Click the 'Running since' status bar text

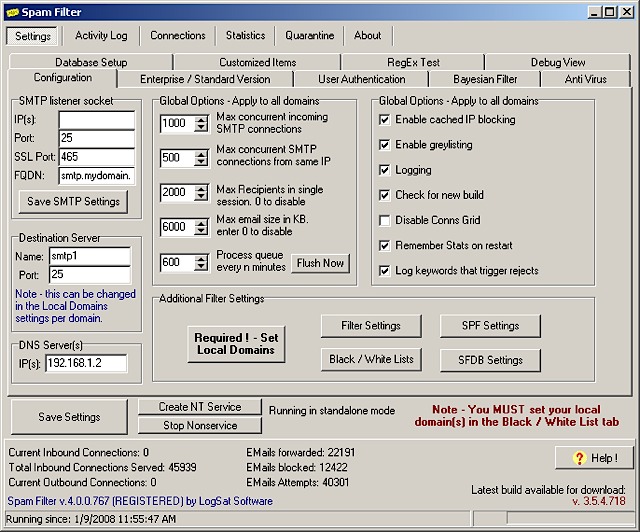(x=91, y=519)
